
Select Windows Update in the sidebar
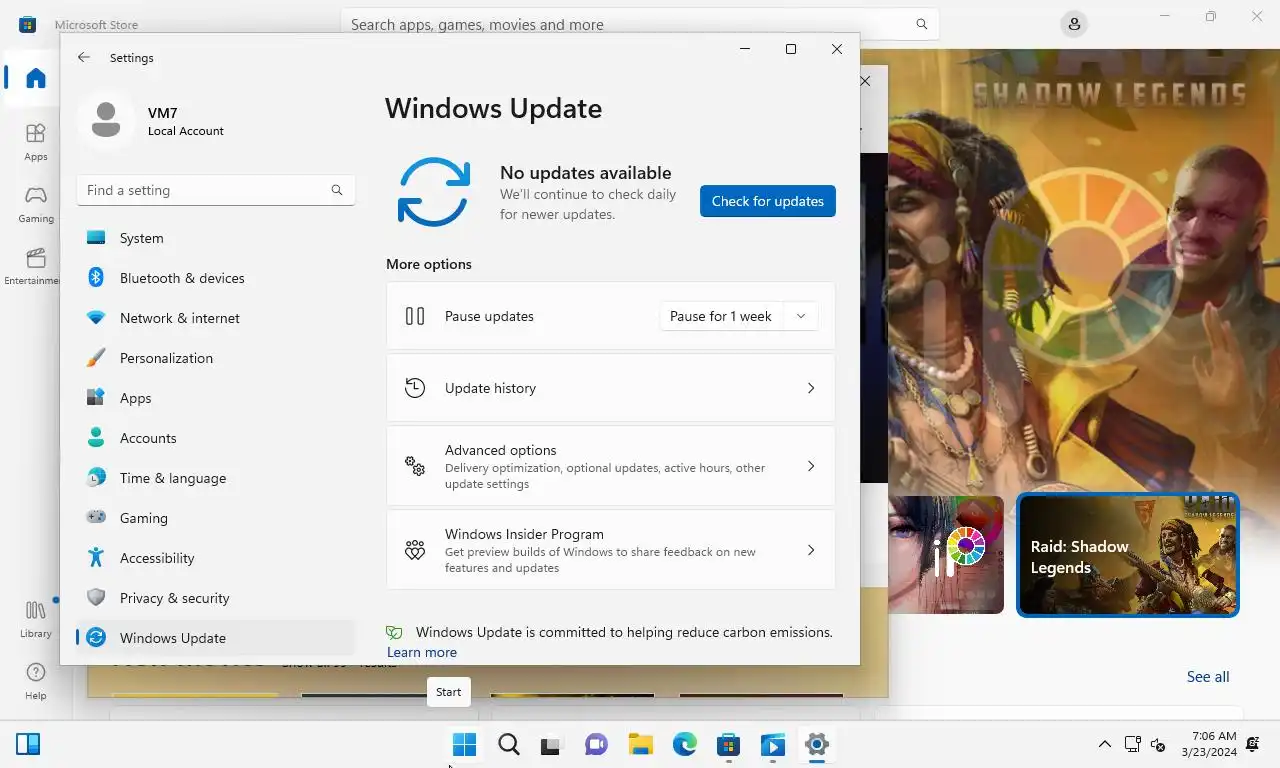(x=215, y=638)
